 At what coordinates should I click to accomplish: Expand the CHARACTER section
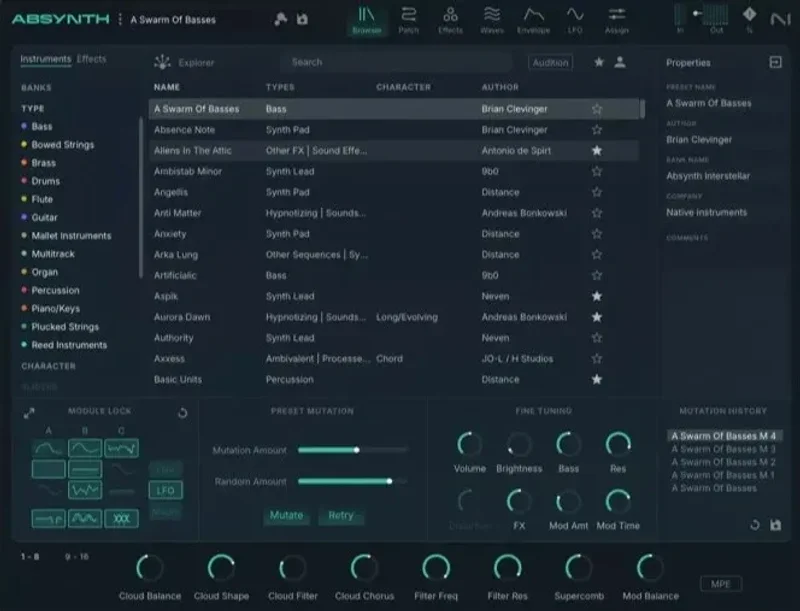pos(48,366)
